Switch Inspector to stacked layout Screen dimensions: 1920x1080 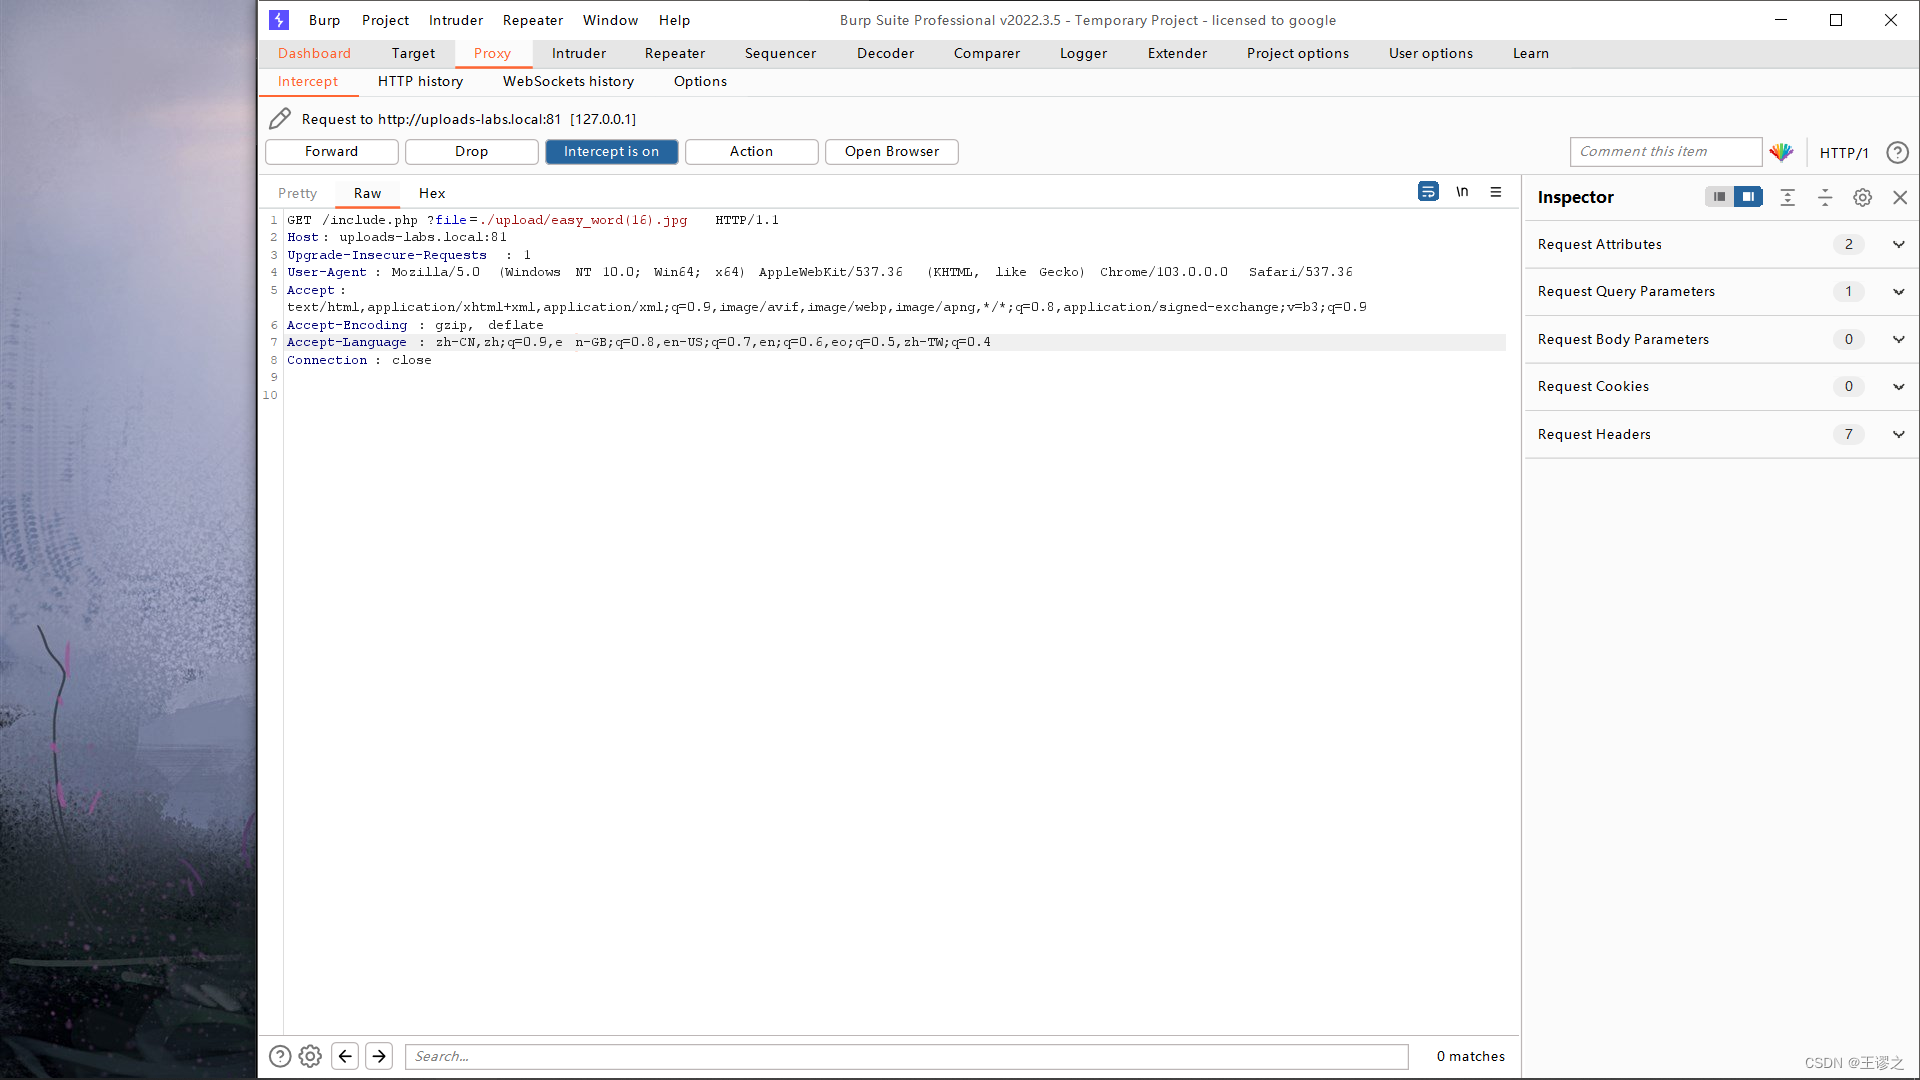(x=1719, y=197)
